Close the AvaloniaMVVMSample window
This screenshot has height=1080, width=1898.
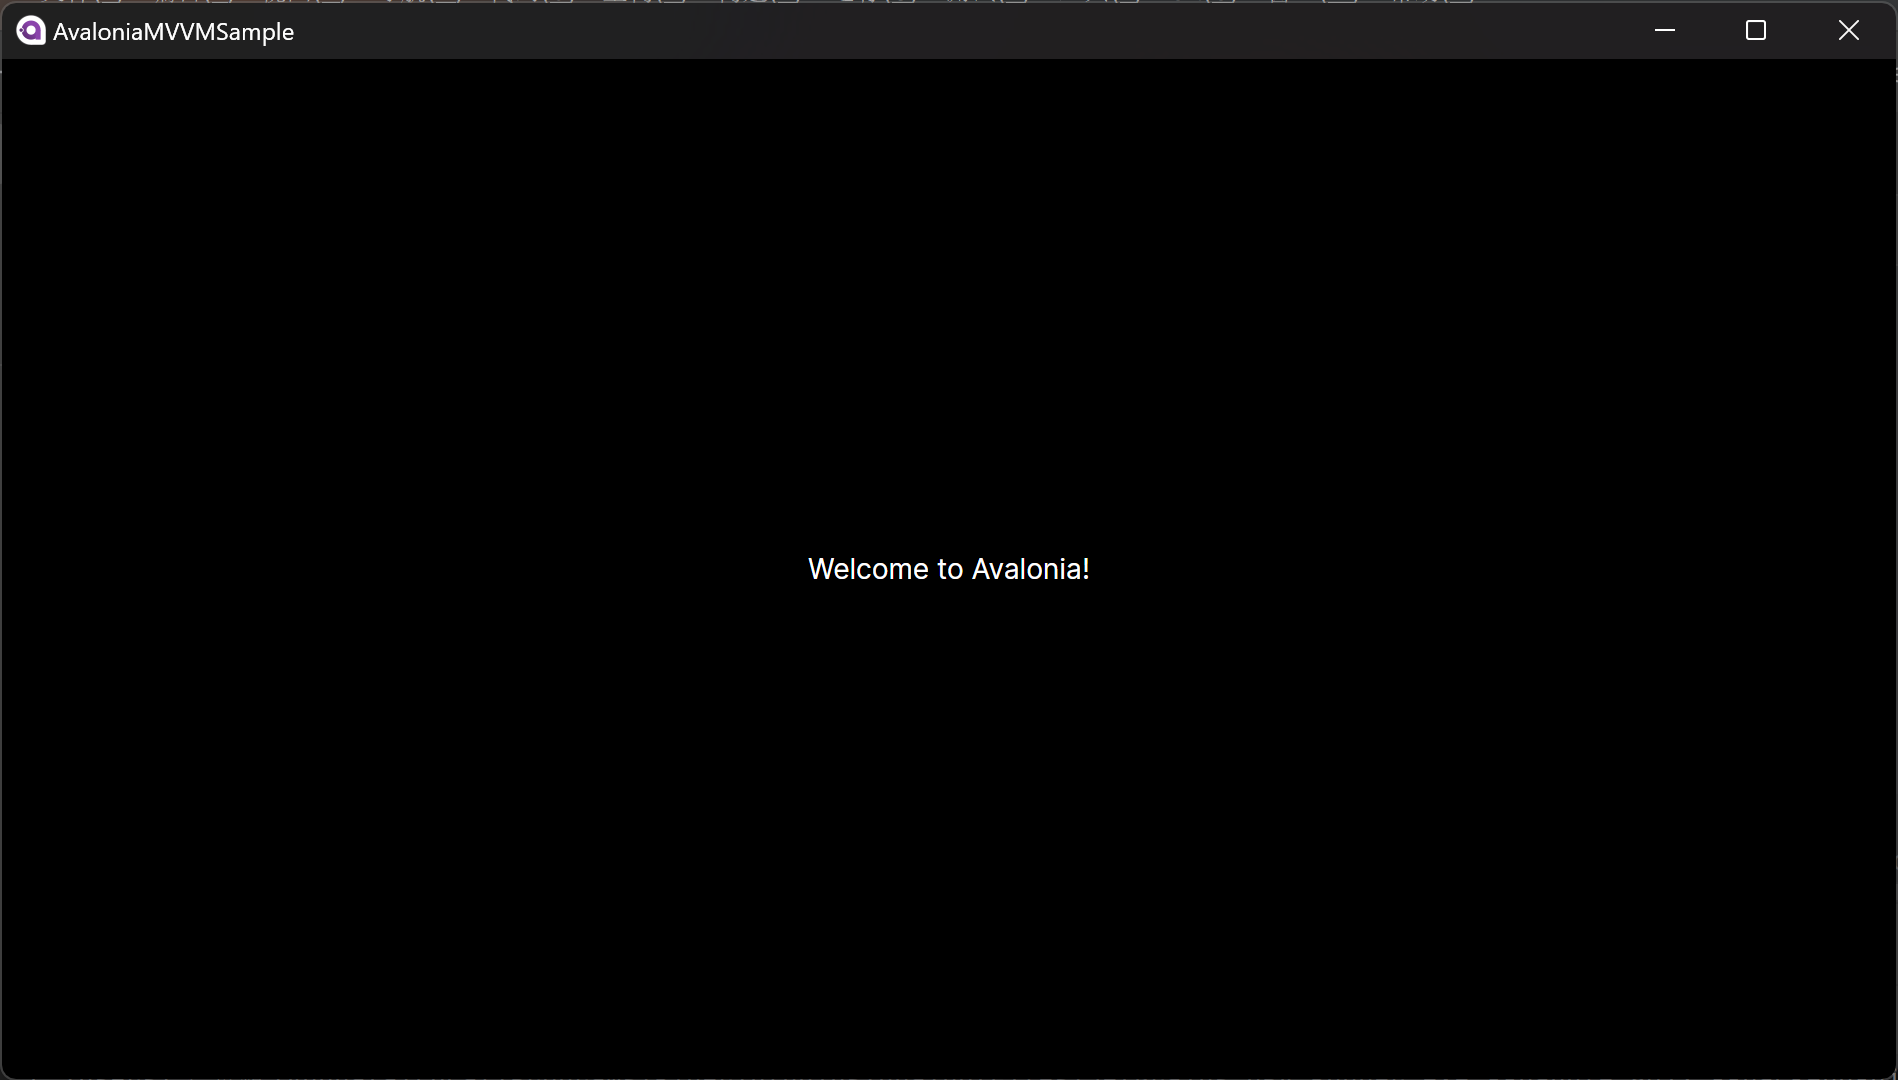pyautogui.click(x=1848, y=31)
